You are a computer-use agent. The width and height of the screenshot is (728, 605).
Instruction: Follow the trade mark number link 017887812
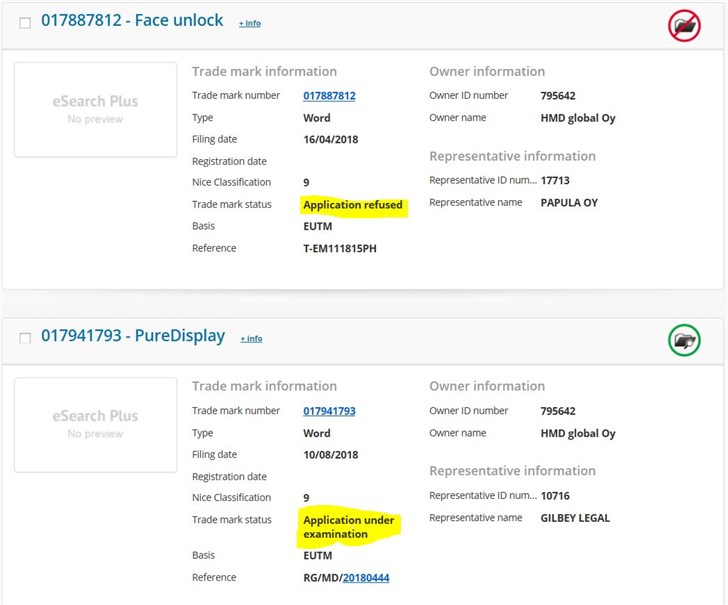click(x=329, y=96)
